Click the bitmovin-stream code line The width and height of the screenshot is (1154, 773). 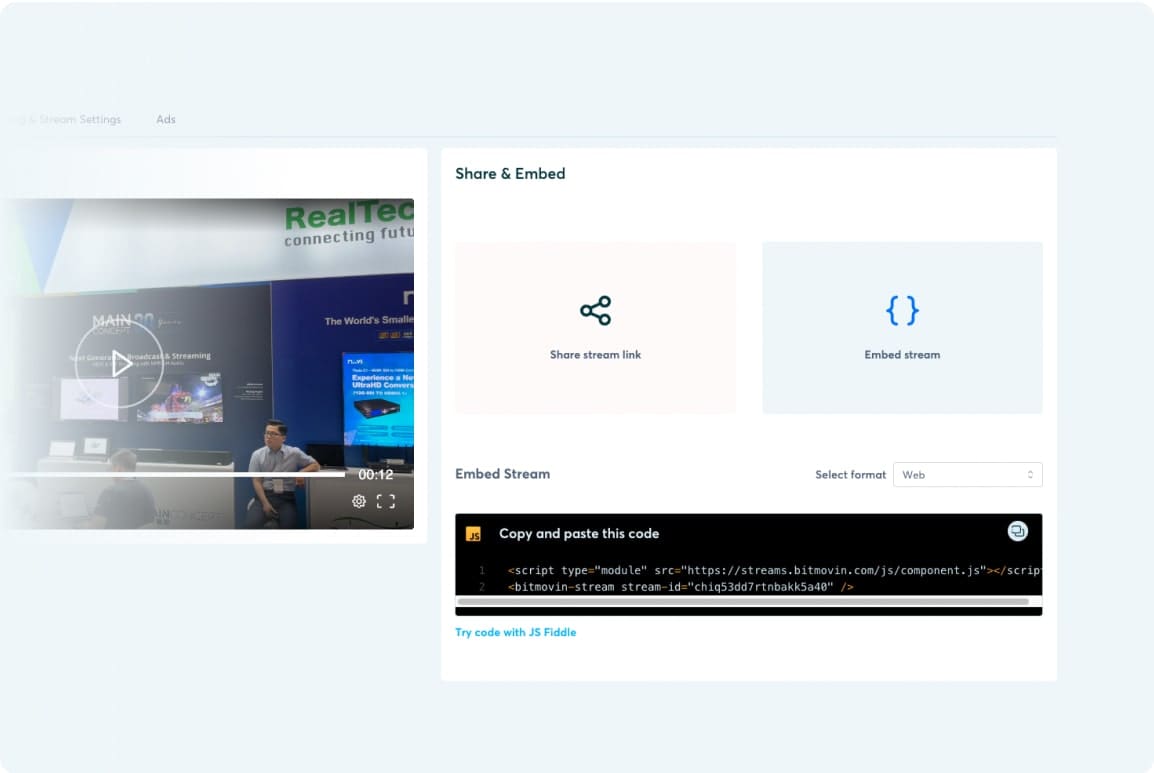coord(680,587)
